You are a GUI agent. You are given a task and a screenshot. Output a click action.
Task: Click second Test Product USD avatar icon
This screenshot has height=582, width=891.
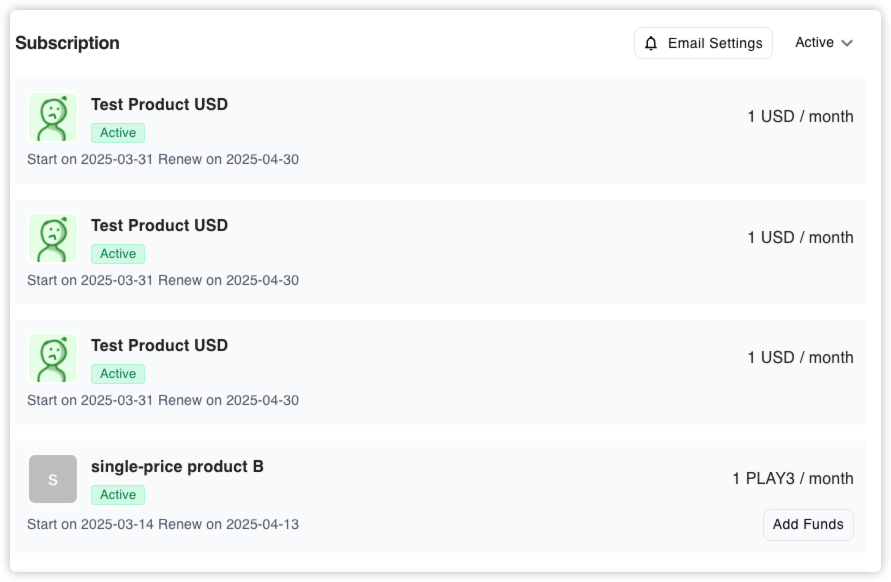pos(53,239)
